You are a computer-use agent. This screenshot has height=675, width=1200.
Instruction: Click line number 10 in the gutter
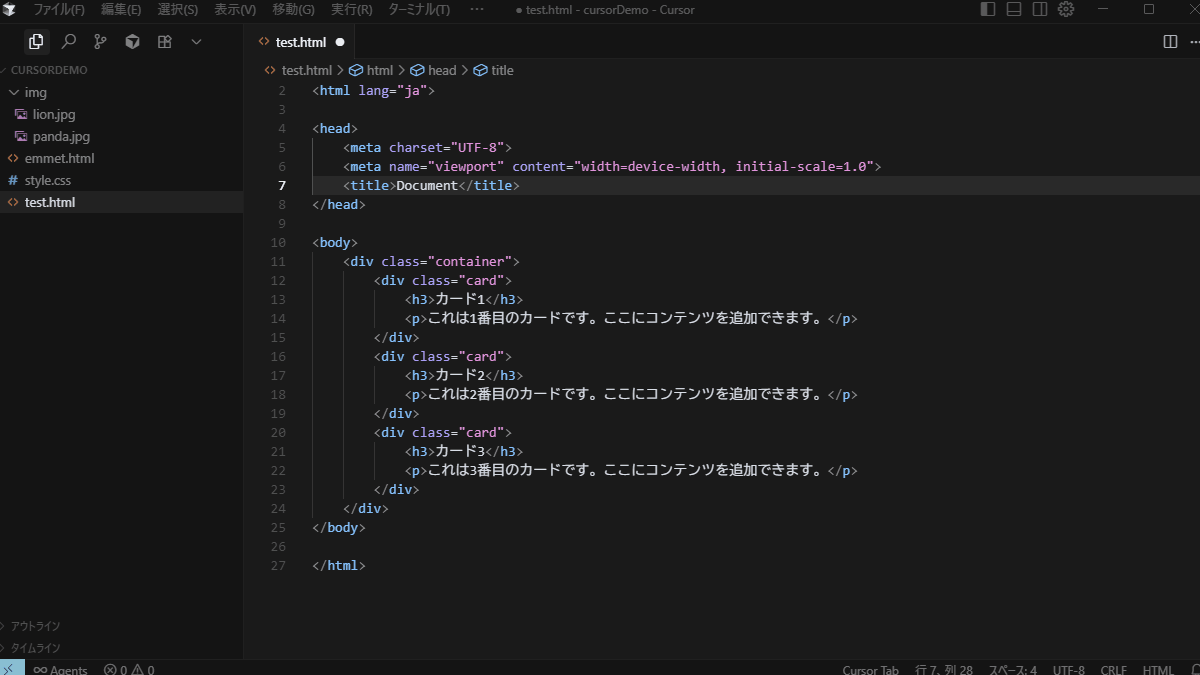pos(278,243)
